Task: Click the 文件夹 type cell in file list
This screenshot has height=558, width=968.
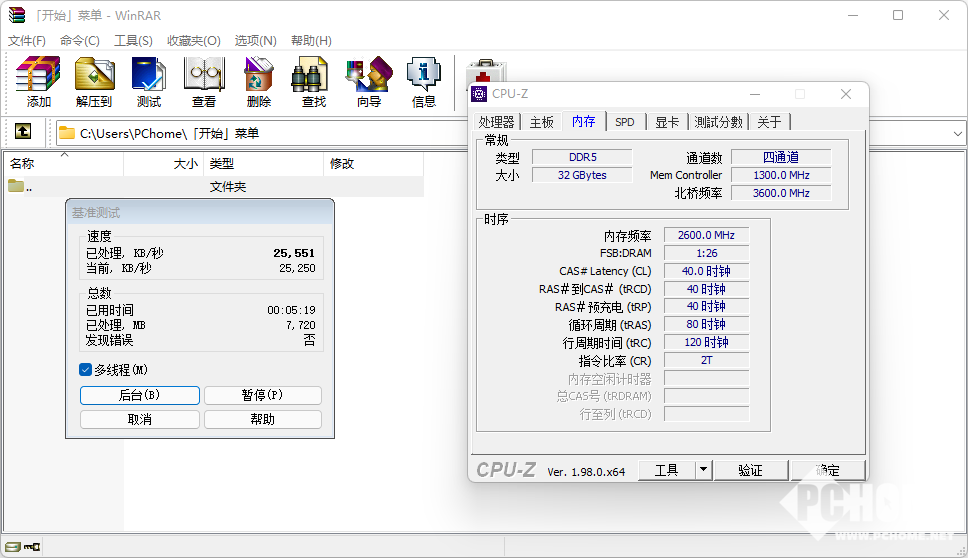Action: 227,186
